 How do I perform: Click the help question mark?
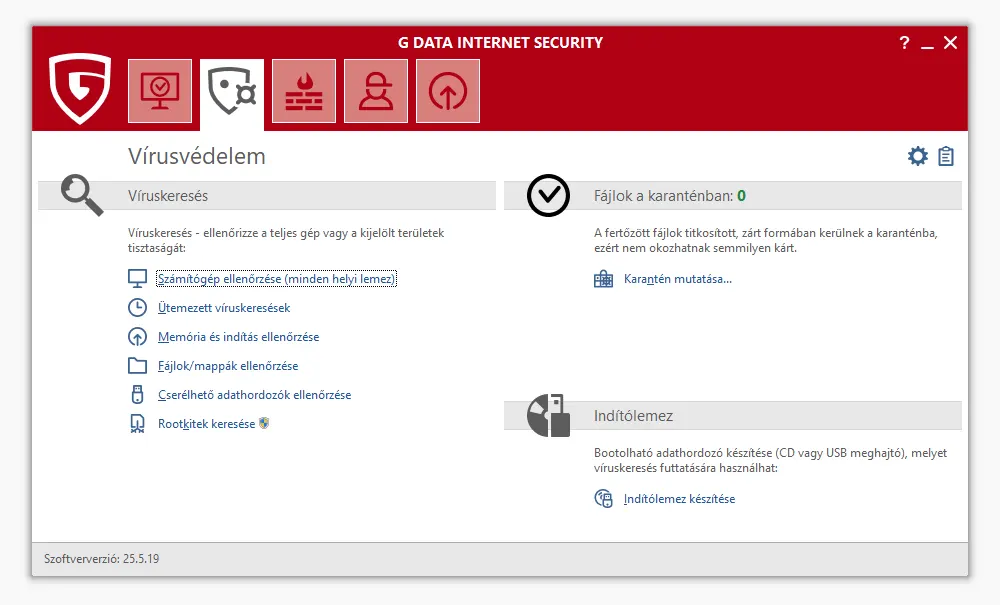click(x=904, y=43)
